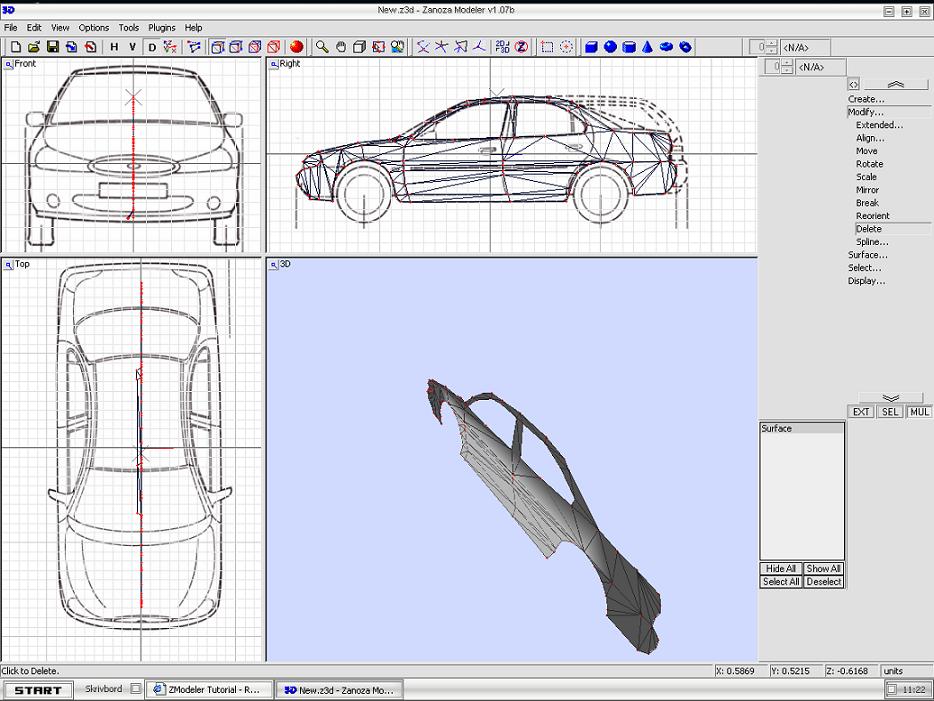Viewport: 934px width, 701px height.
Task: Open the Front viewport view menu
Action: [8, 64]
